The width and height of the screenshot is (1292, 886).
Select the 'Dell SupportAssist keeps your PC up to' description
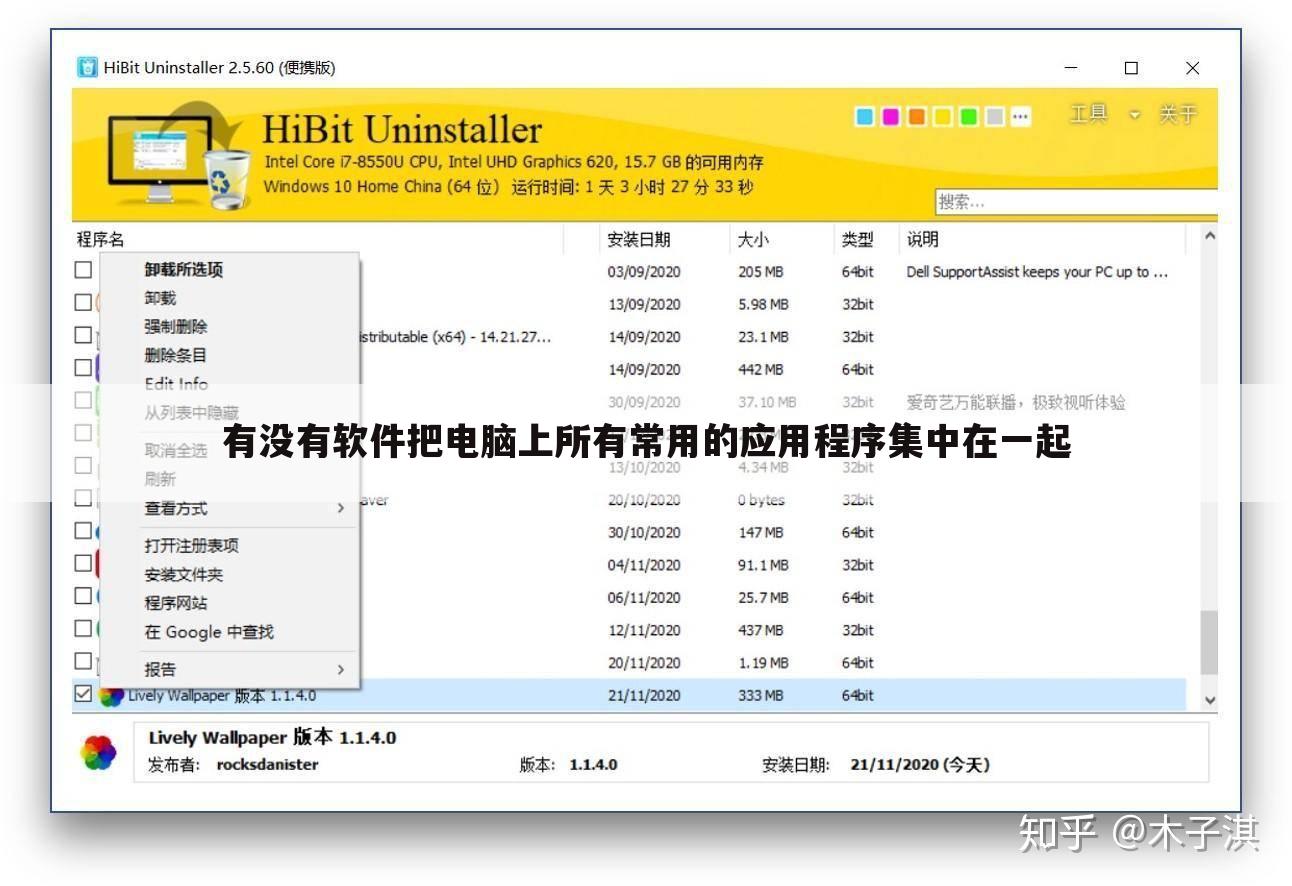(x=1037, y=272)
